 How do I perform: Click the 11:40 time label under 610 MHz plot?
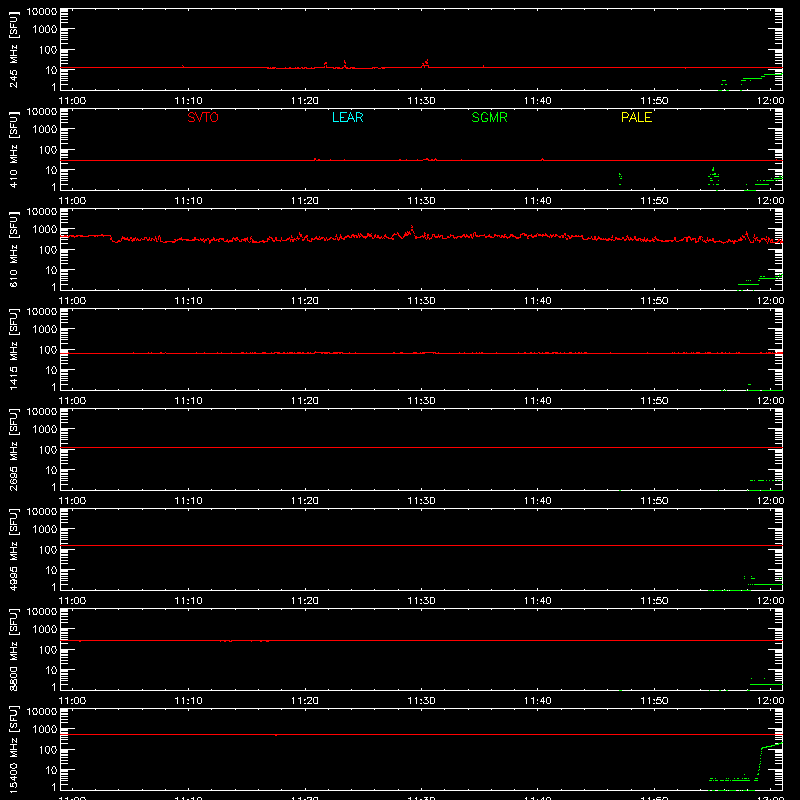tap(538, 301)
